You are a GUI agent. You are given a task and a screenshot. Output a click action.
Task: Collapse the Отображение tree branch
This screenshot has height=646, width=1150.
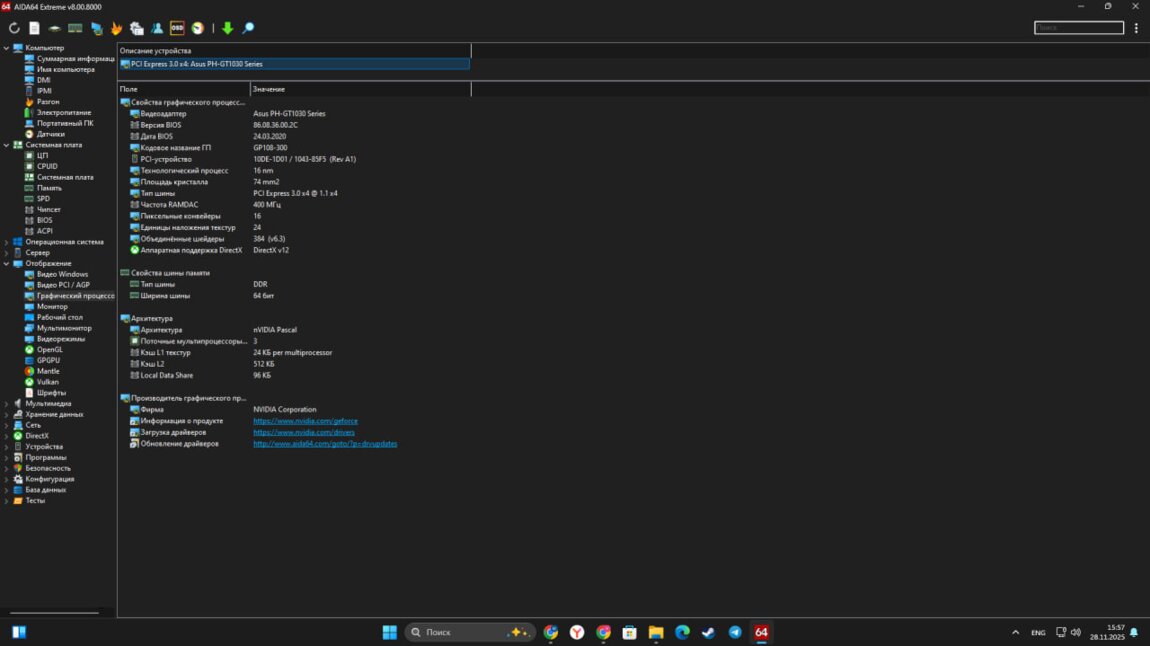tap(6, 263)
